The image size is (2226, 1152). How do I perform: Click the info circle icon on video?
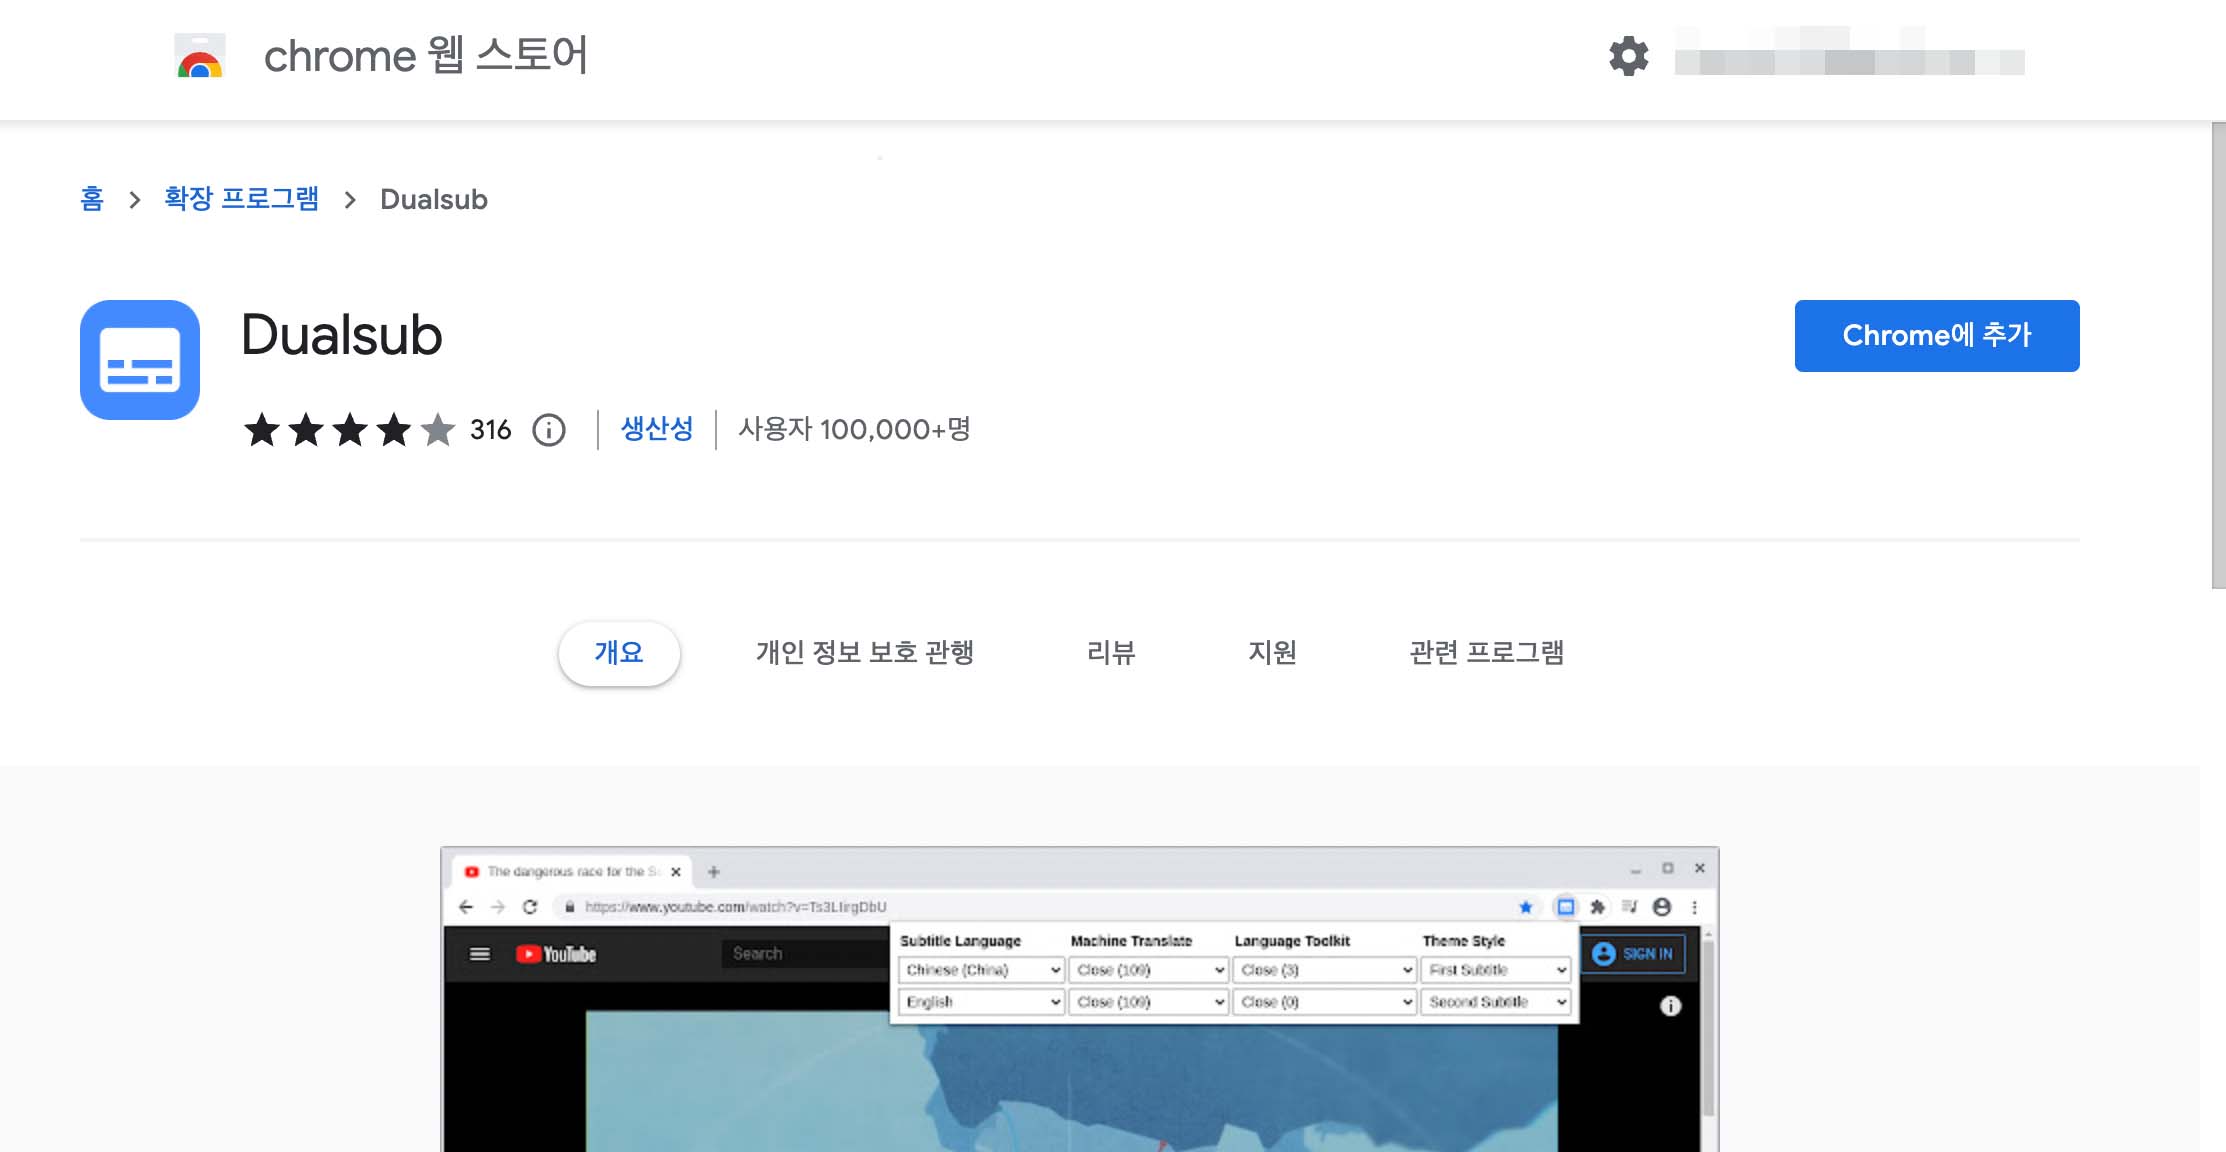point(1670,1006)
